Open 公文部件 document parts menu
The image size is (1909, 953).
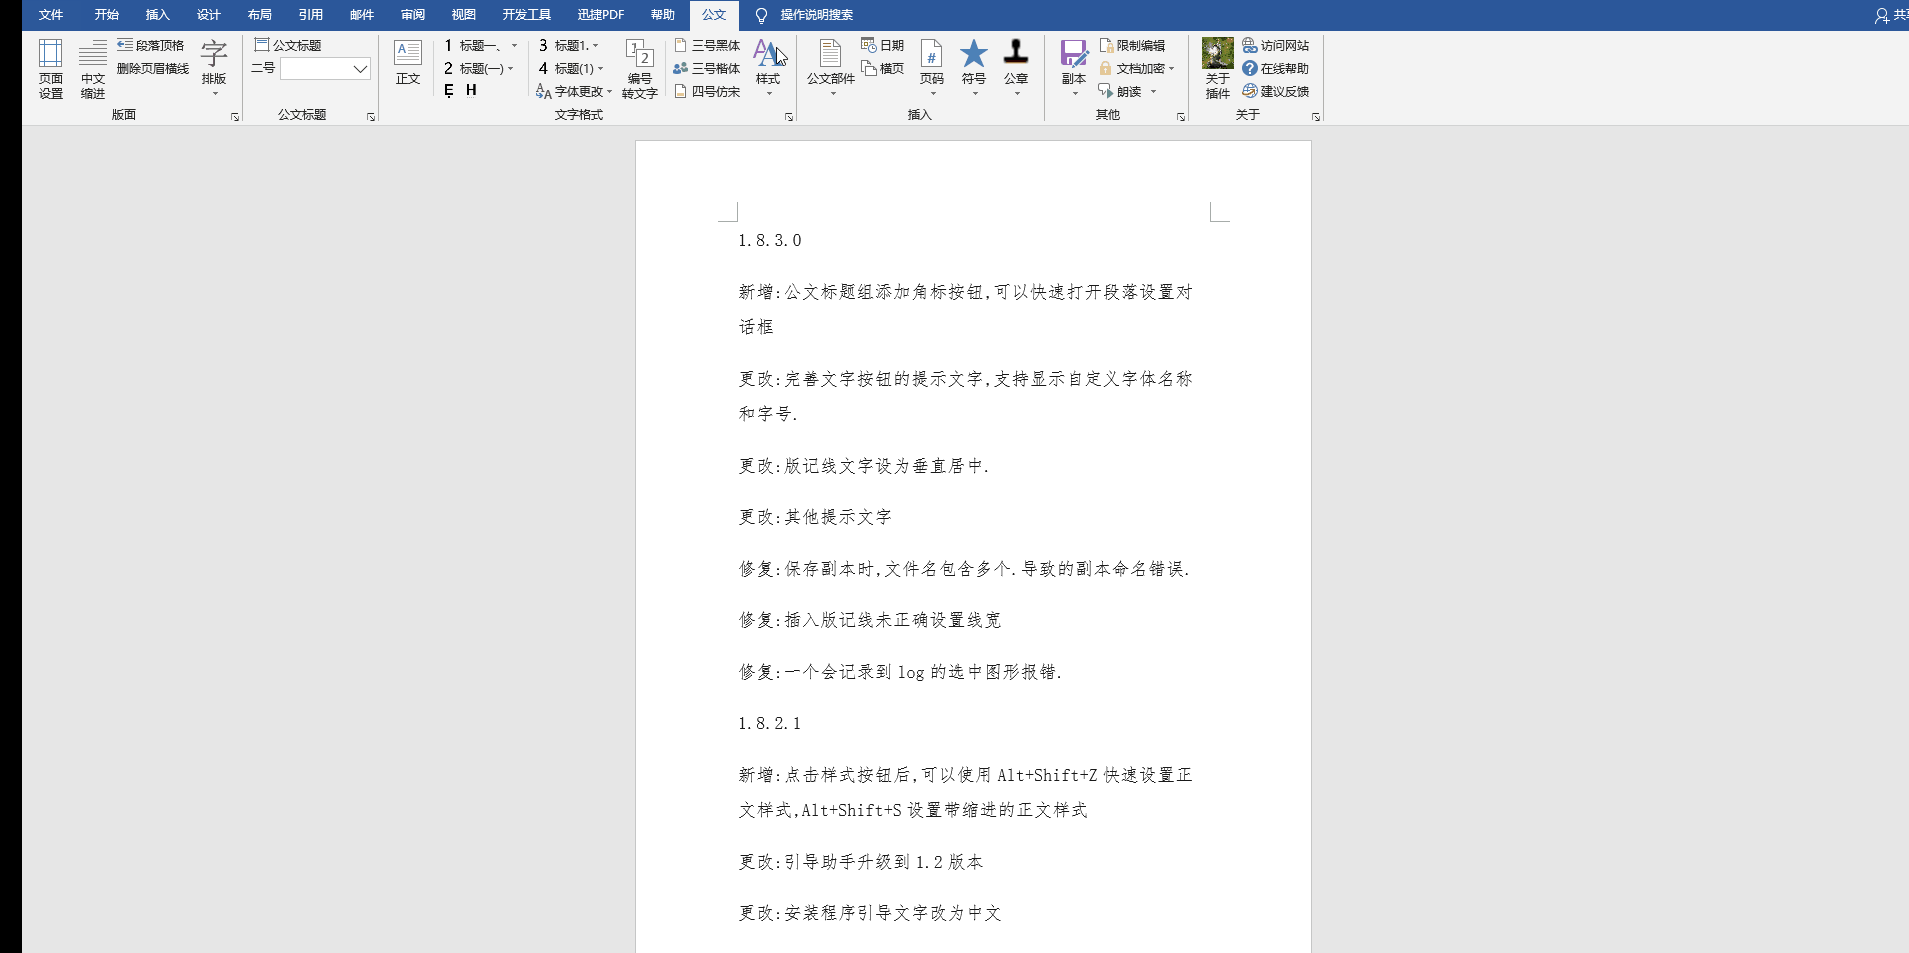pos(831,68)
